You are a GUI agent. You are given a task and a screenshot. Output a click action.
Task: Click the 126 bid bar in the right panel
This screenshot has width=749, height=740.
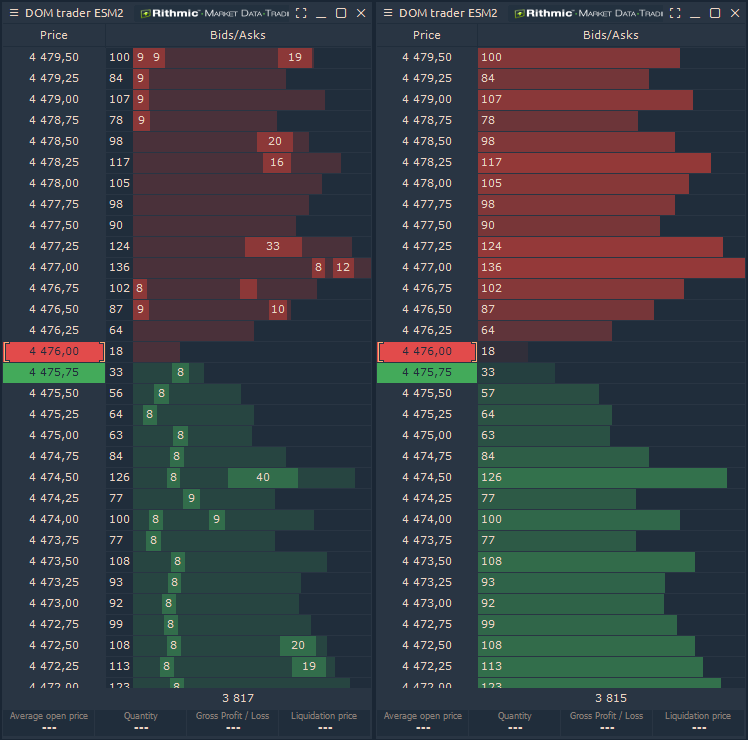(602, 478)
